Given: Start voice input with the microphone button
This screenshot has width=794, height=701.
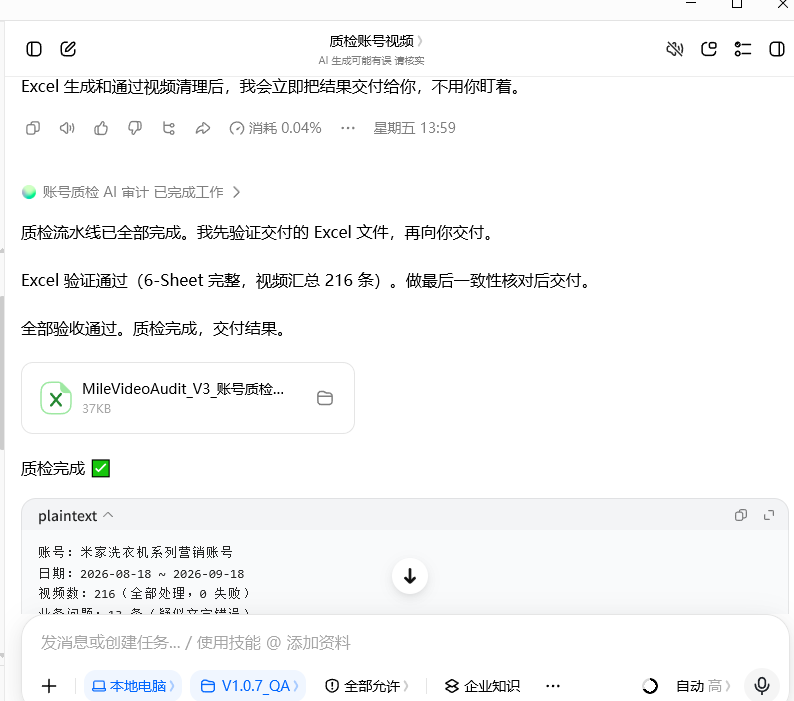Looking at the screenshot, I should pos(762,685).
